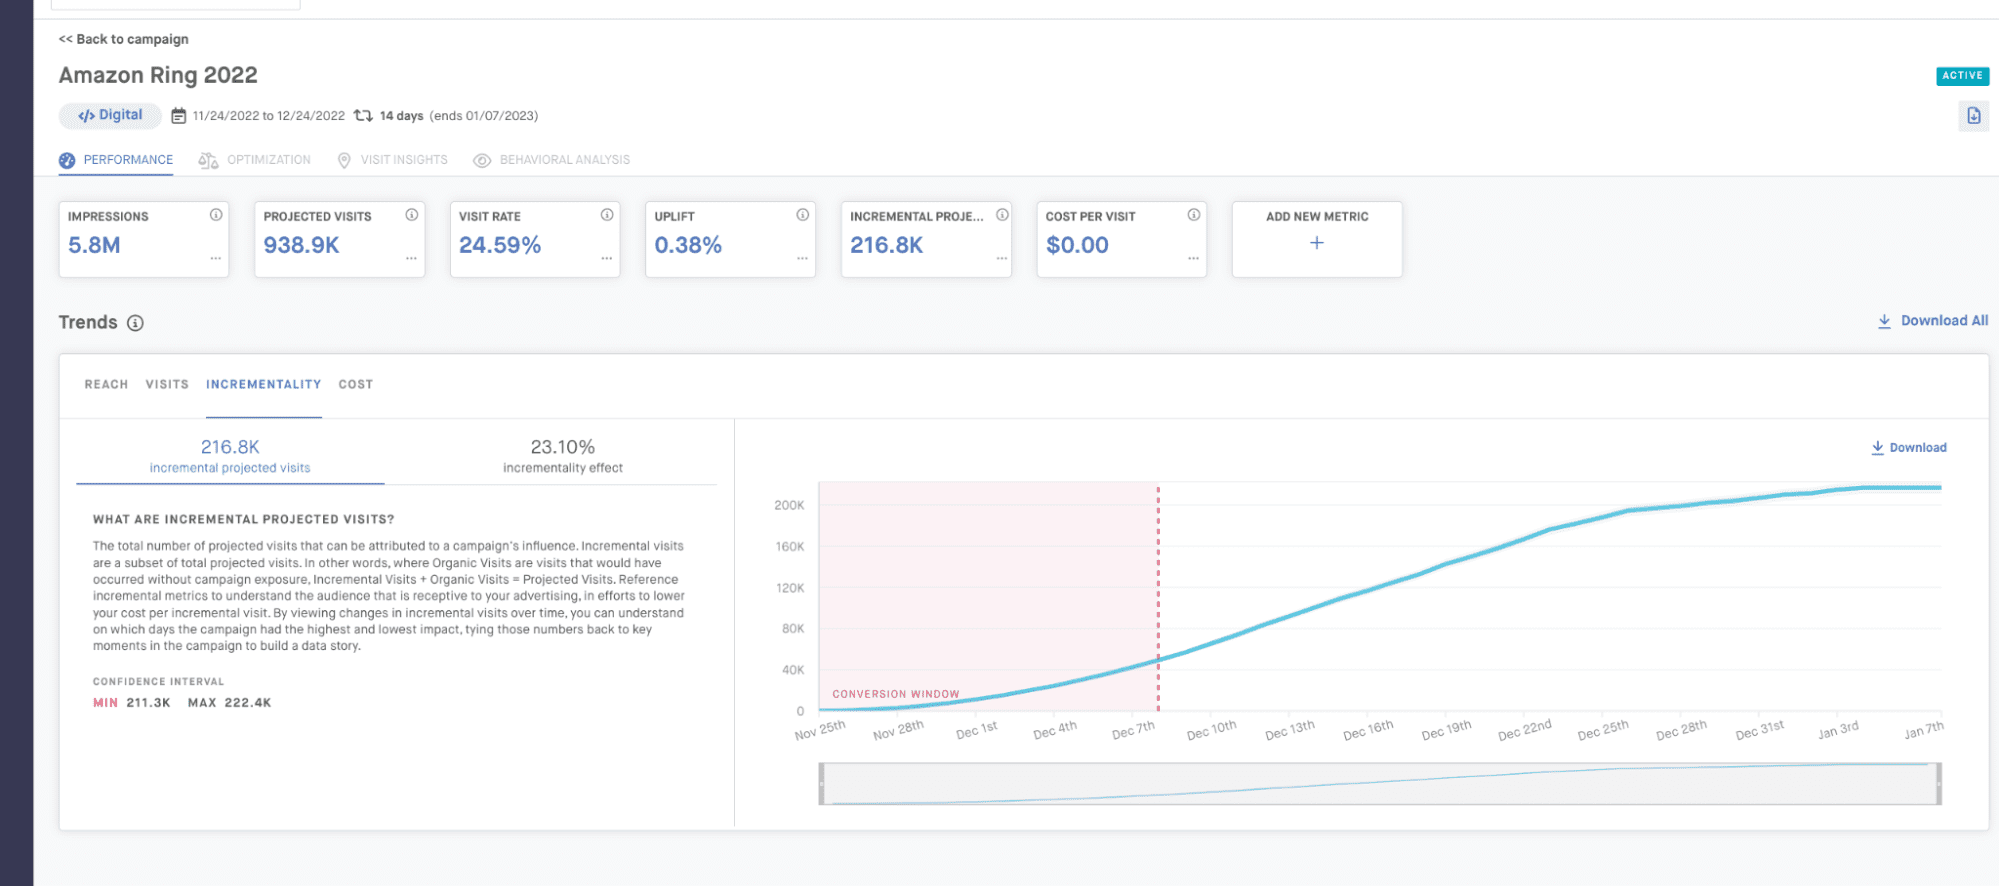1999x887 pixels.
Task: Show info for Projected Visits metric
Action: [411, 215]
